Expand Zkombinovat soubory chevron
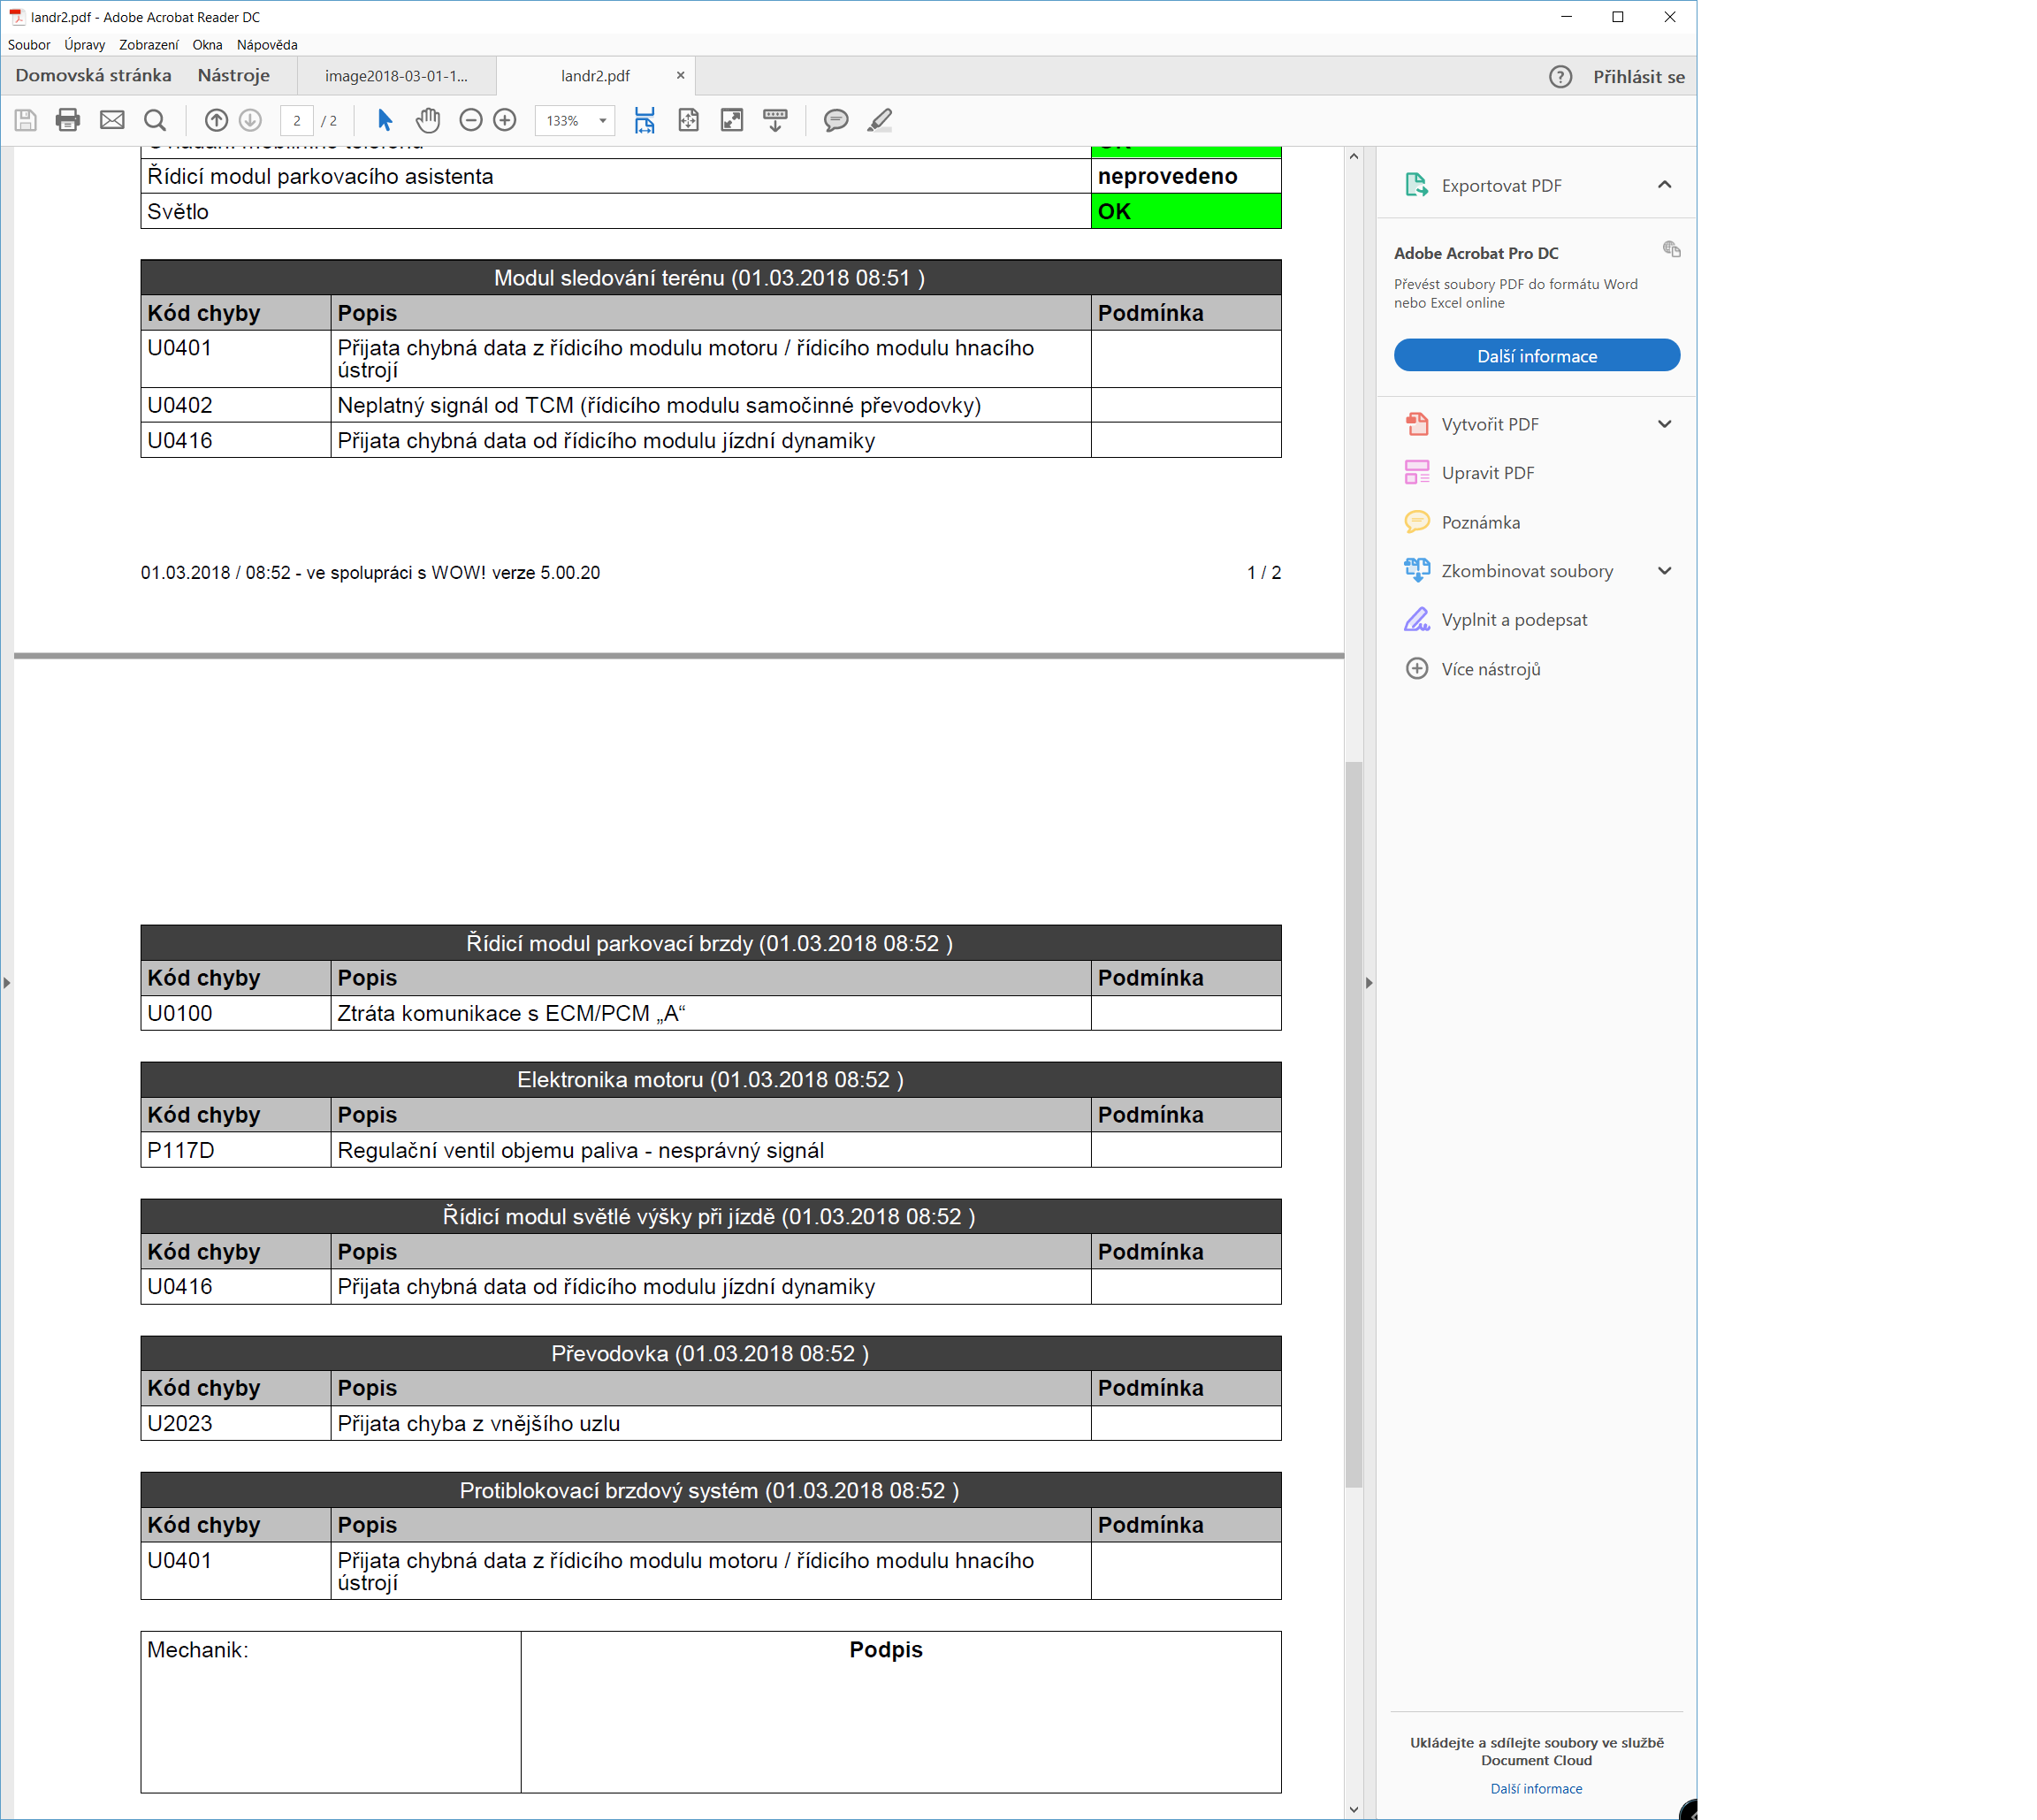This screenshot has height=1820, width=2037. point(1664,571)
